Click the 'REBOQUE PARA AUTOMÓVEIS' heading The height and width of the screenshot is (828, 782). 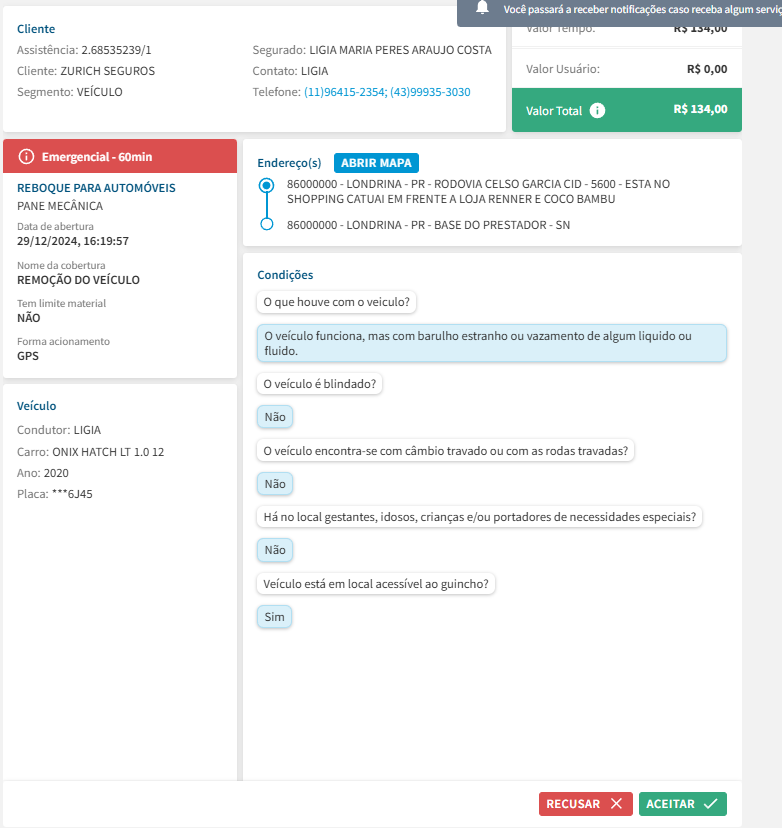[x=96, y=188]
